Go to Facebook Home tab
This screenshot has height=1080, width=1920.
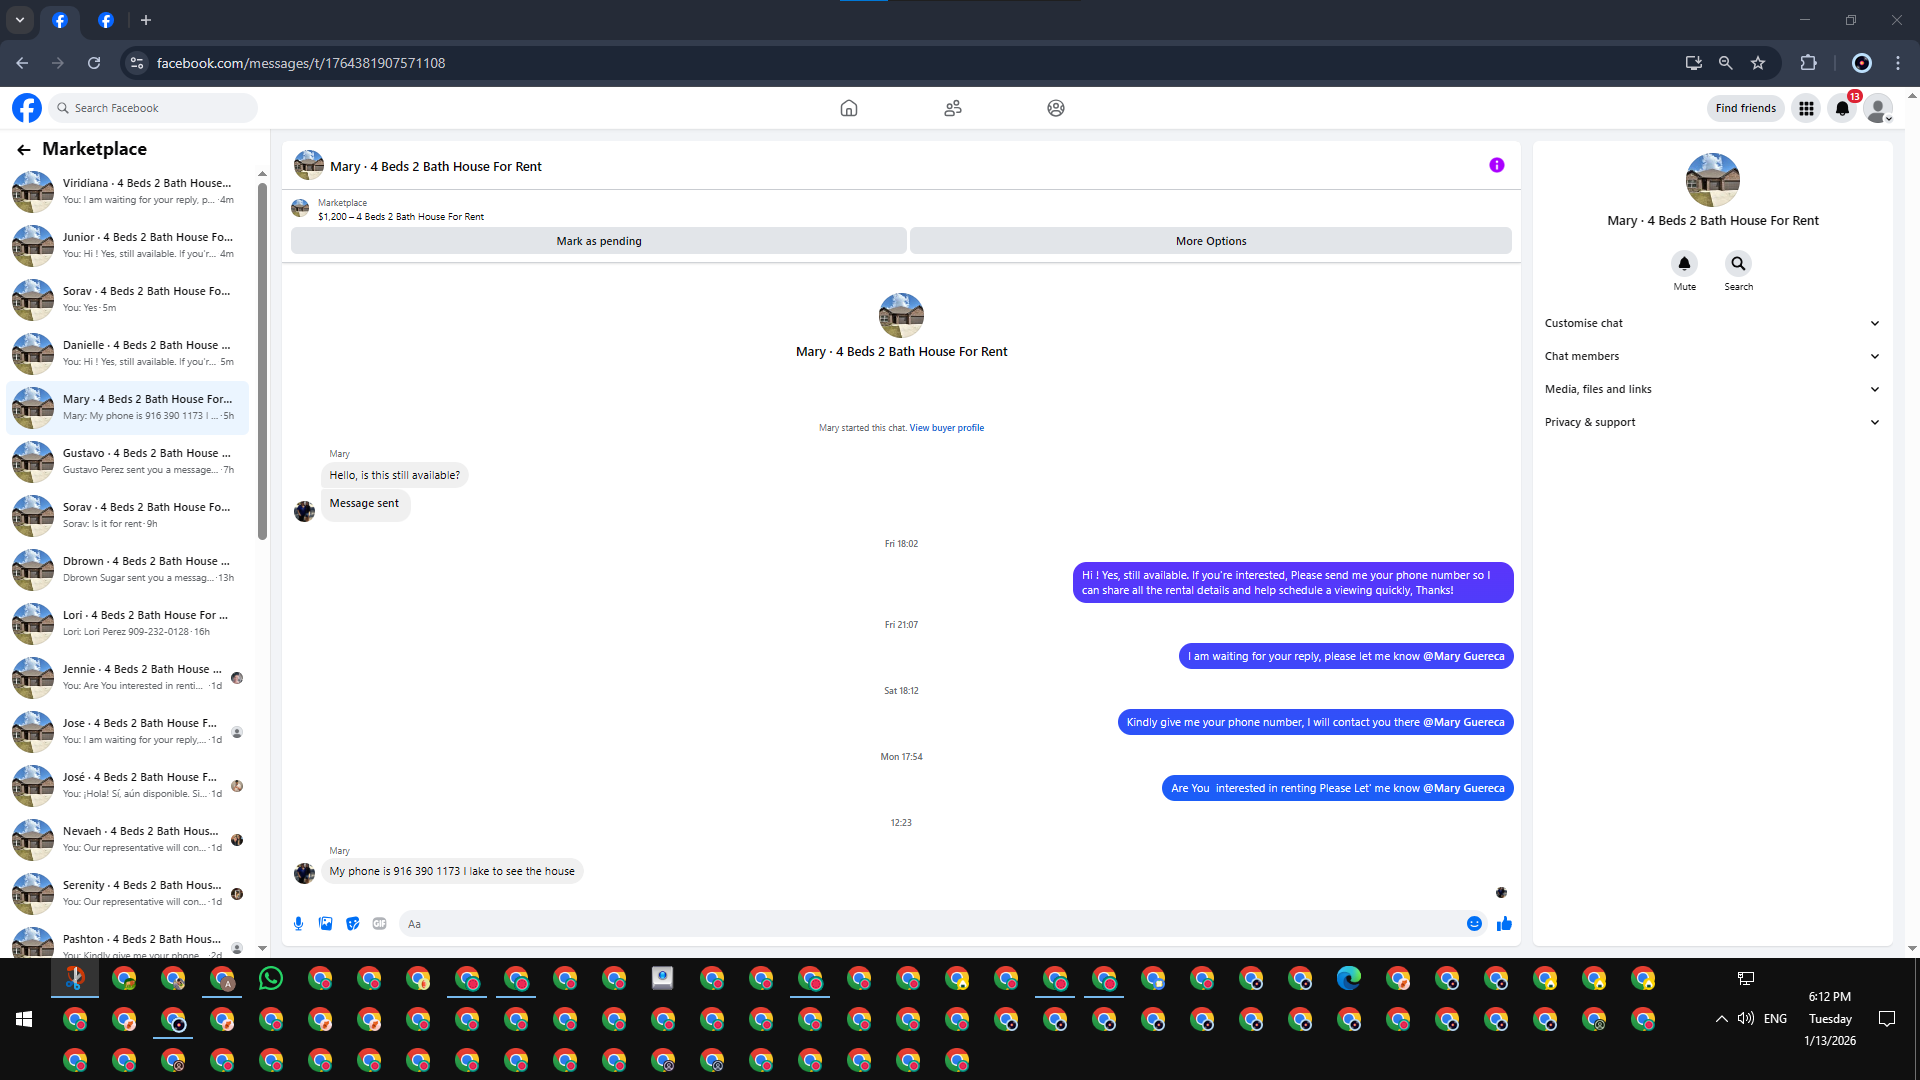[x=849, y=108]
